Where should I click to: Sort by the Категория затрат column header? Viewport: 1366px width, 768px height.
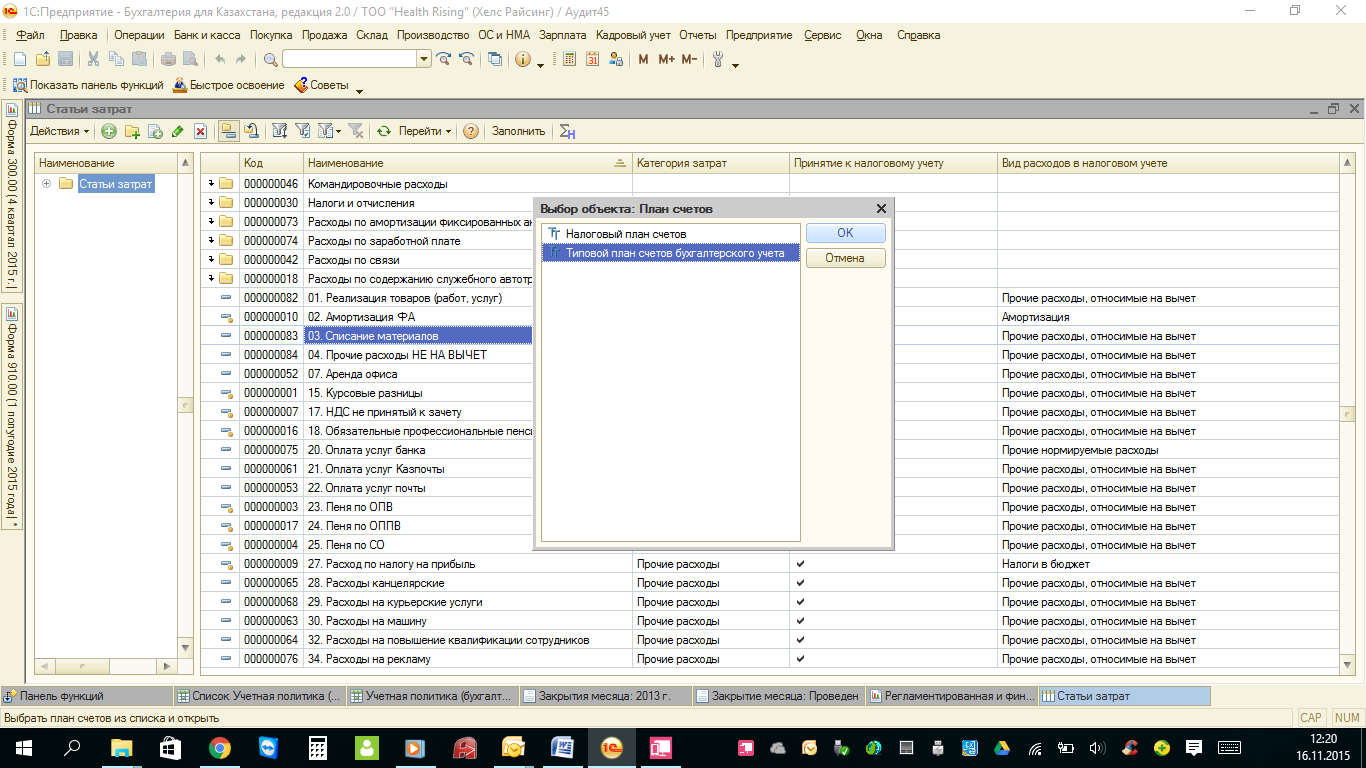[x=710, y=163]
